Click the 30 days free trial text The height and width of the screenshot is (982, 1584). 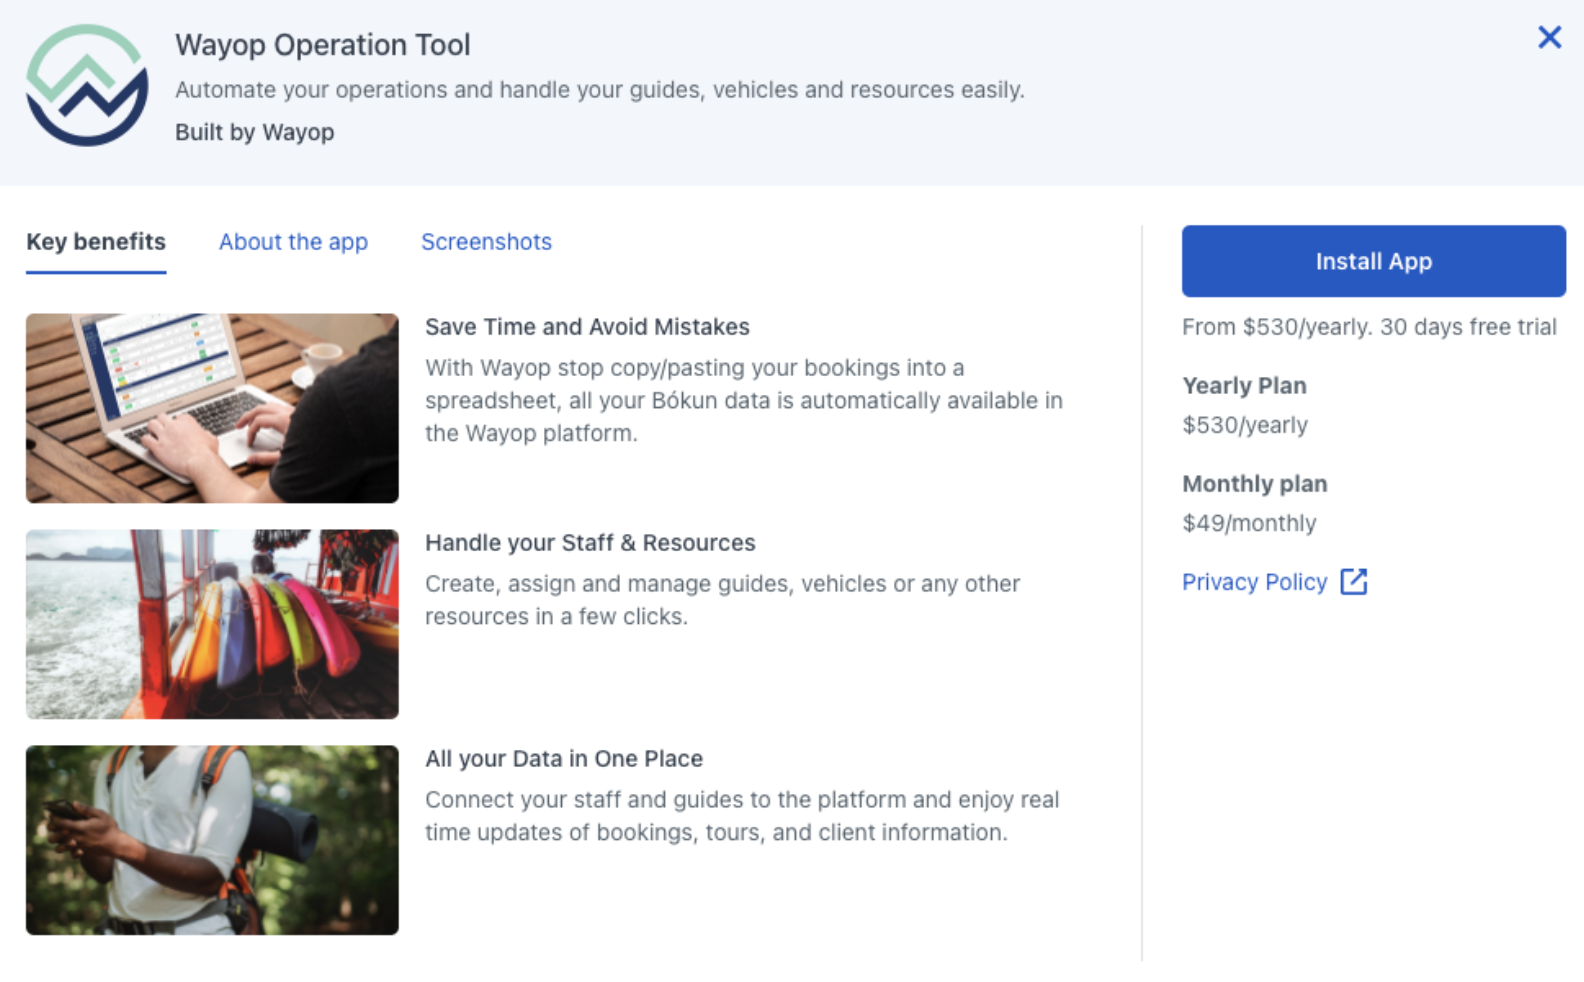(1468, 327)
